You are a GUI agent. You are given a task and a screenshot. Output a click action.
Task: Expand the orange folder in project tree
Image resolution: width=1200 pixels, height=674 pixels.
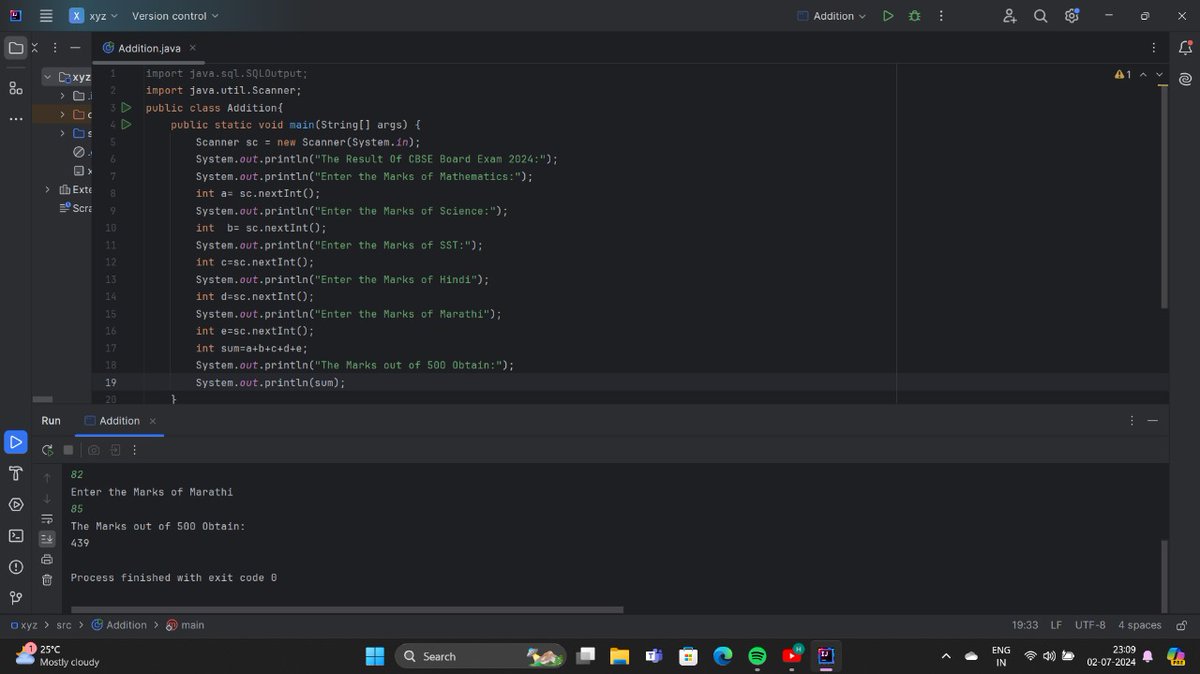[x=64, y=114]
